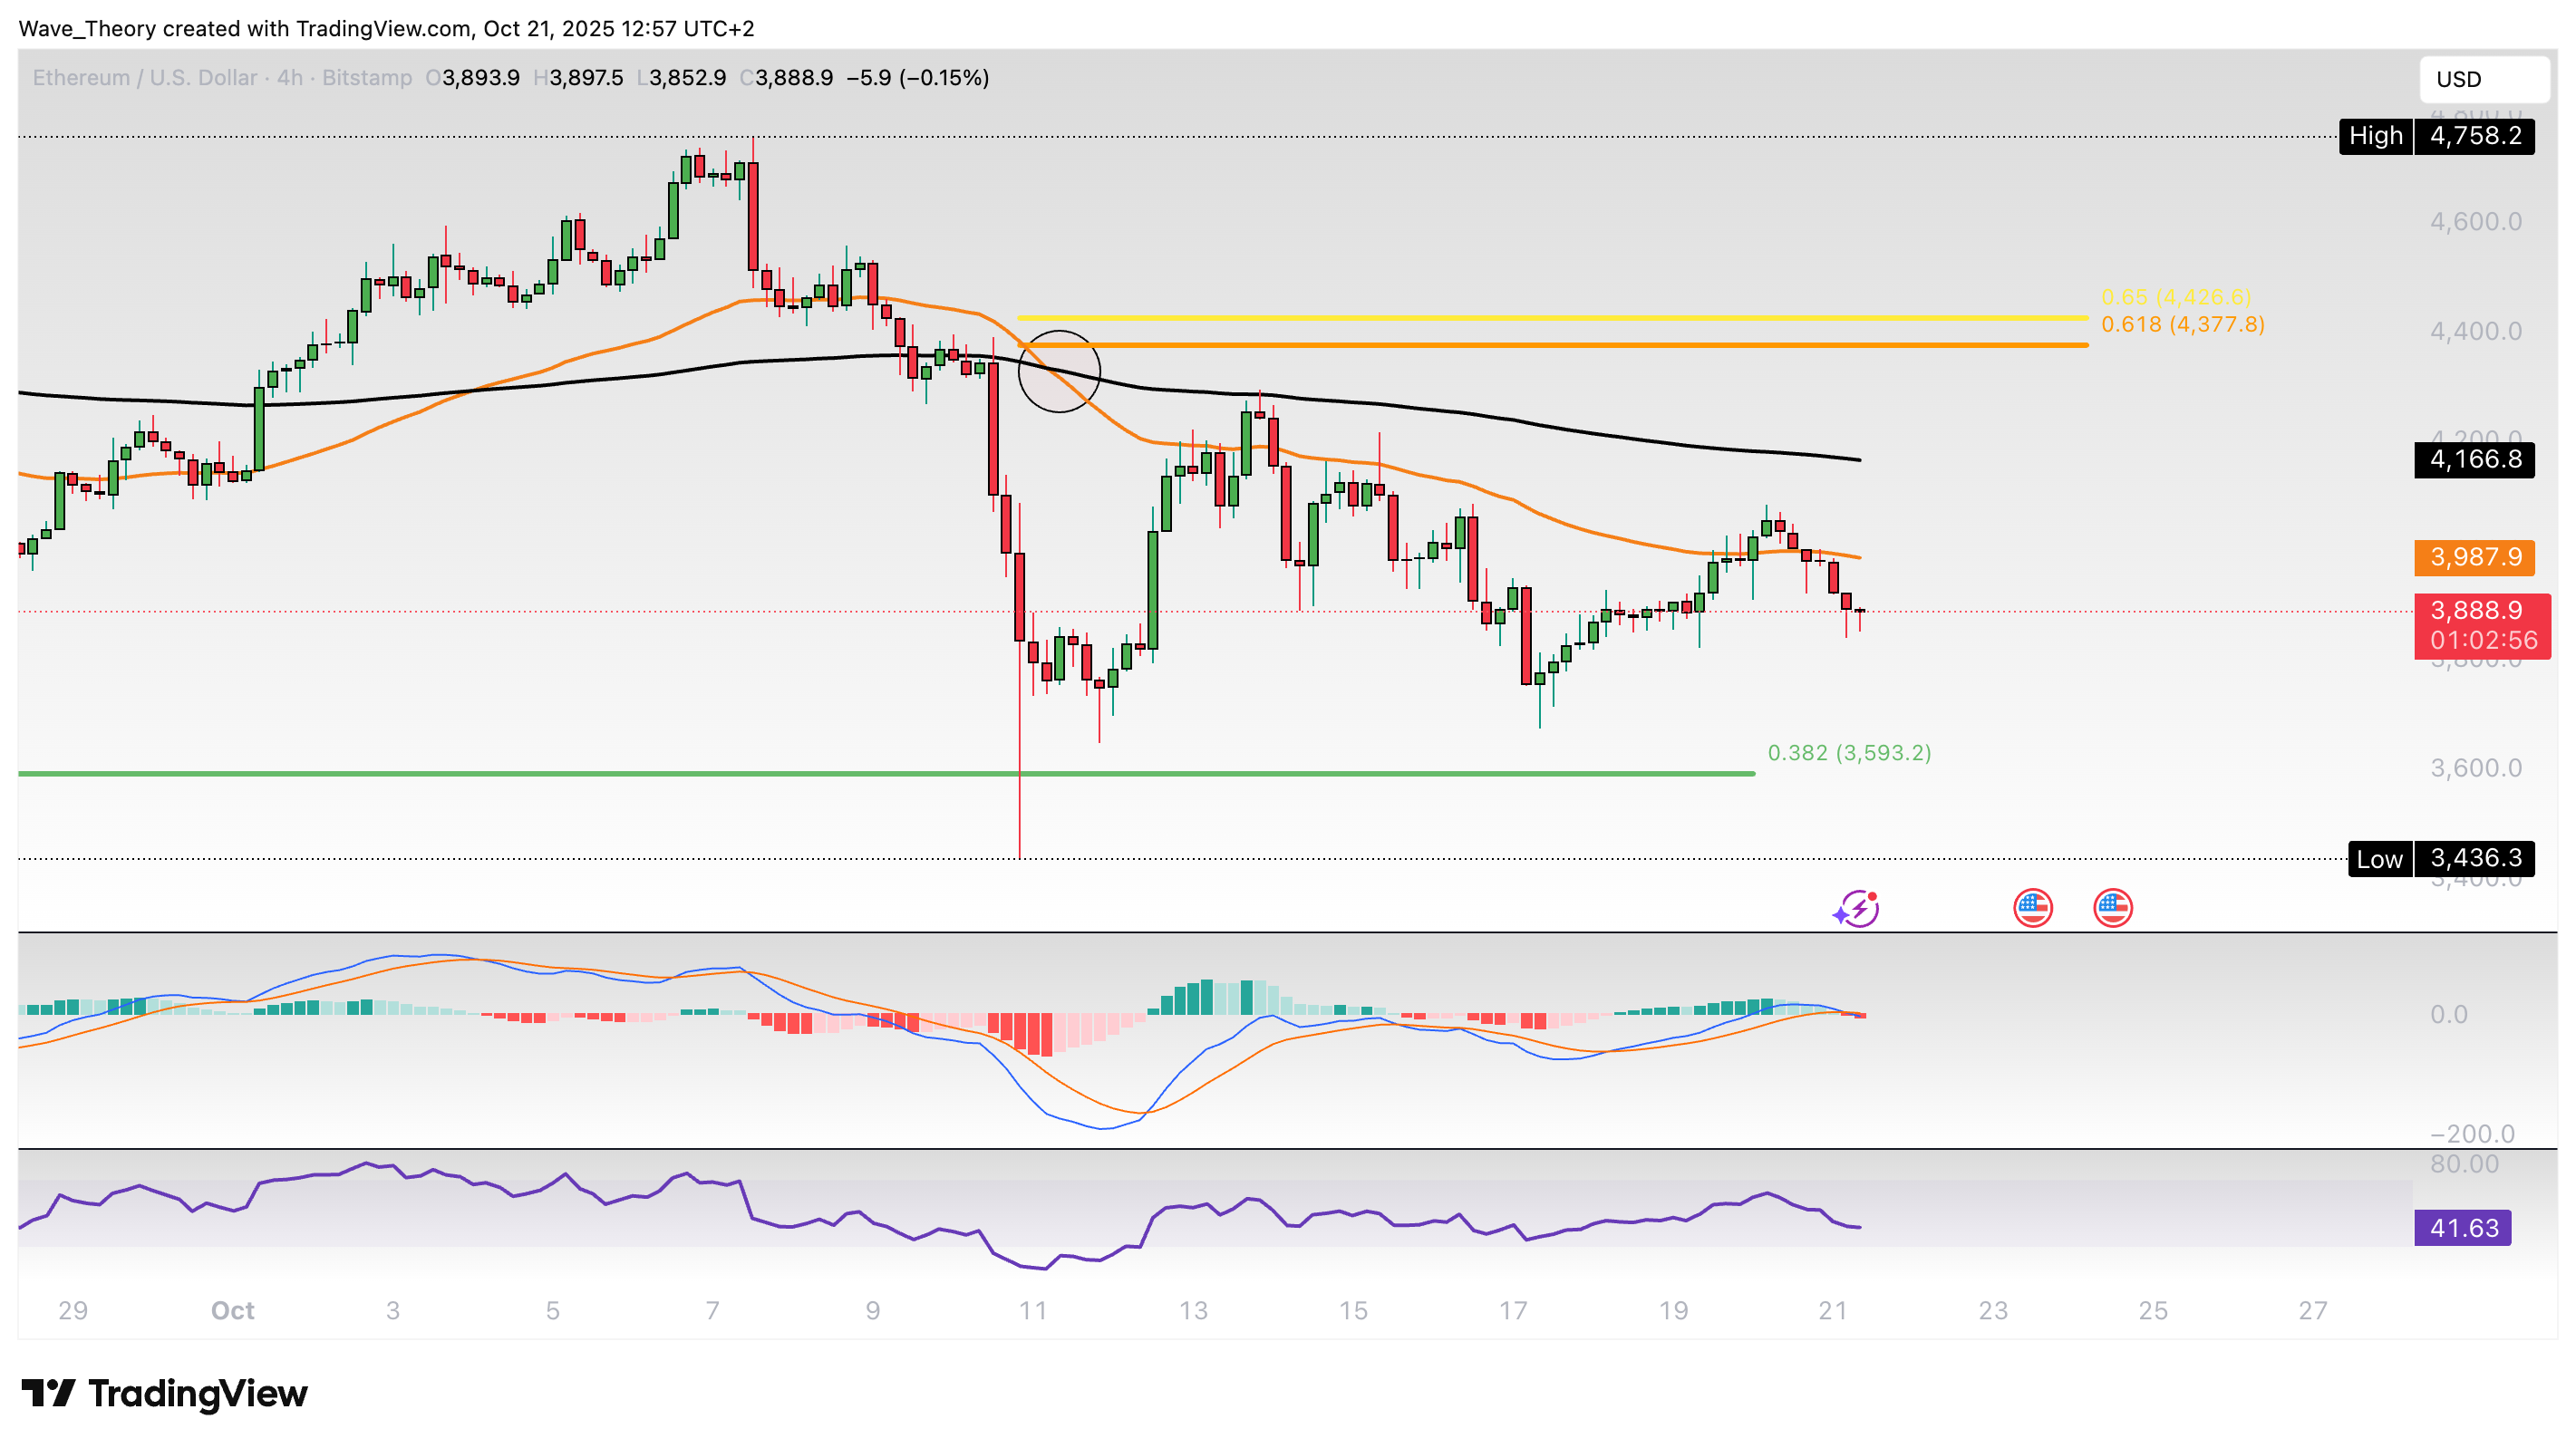Click the black 4,166.8 moving average price label
The width and height of the screenshot is (2576, 1448).
click(x=2475, y=460)
